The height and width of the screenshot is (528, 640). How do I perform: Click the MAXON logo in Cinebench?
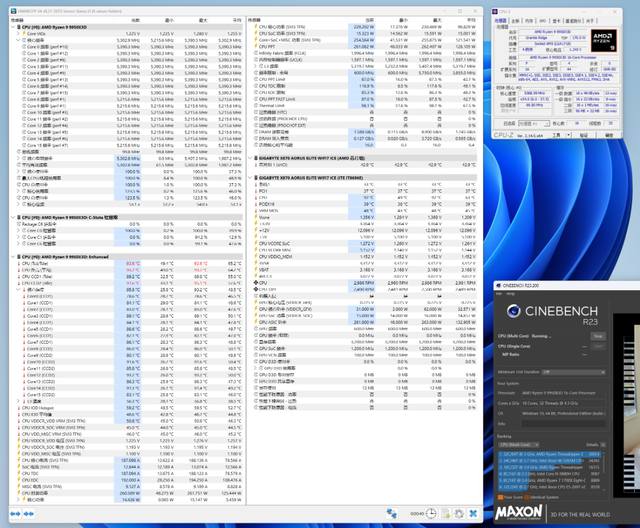pyautogui.click(x=519, y=512)
